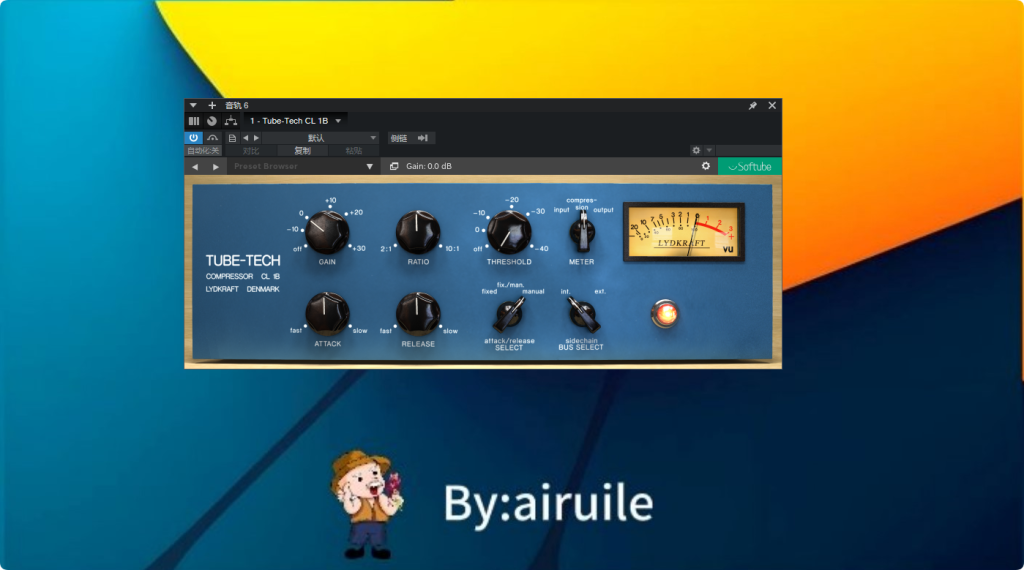Viewport: 1024px width, 570px height.
Task: Click the RATIO knob
Action: (x=418, y=232)
